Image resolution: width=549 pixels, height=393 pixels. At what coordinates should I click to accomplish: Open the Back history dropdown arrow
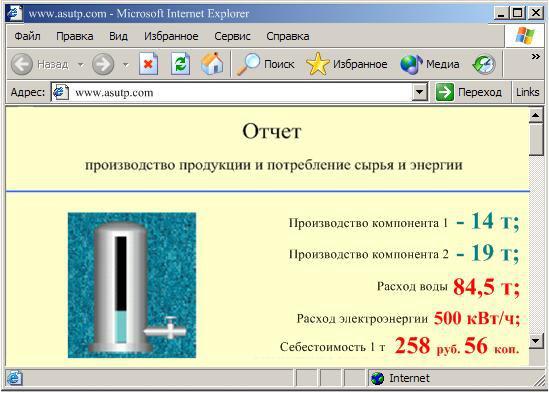pos(81,64)
